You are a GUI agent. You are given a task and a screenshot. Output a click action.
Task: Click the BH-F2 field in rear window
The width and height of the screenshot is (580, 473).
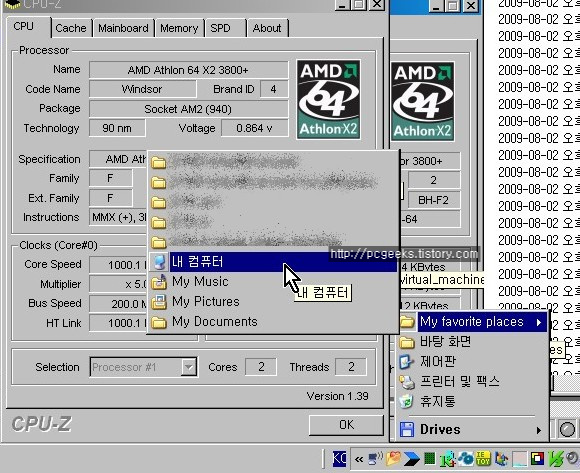click(434, 200)
